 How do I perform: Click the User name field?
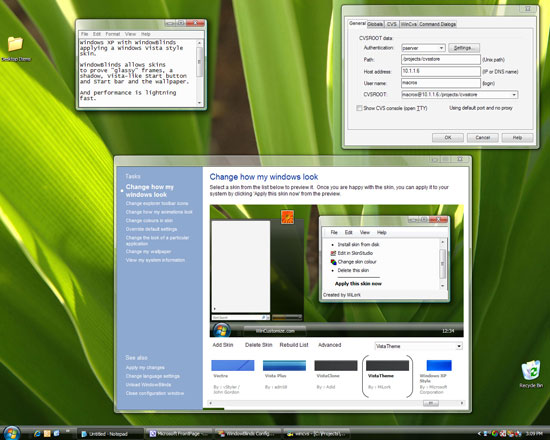point(441,83)
